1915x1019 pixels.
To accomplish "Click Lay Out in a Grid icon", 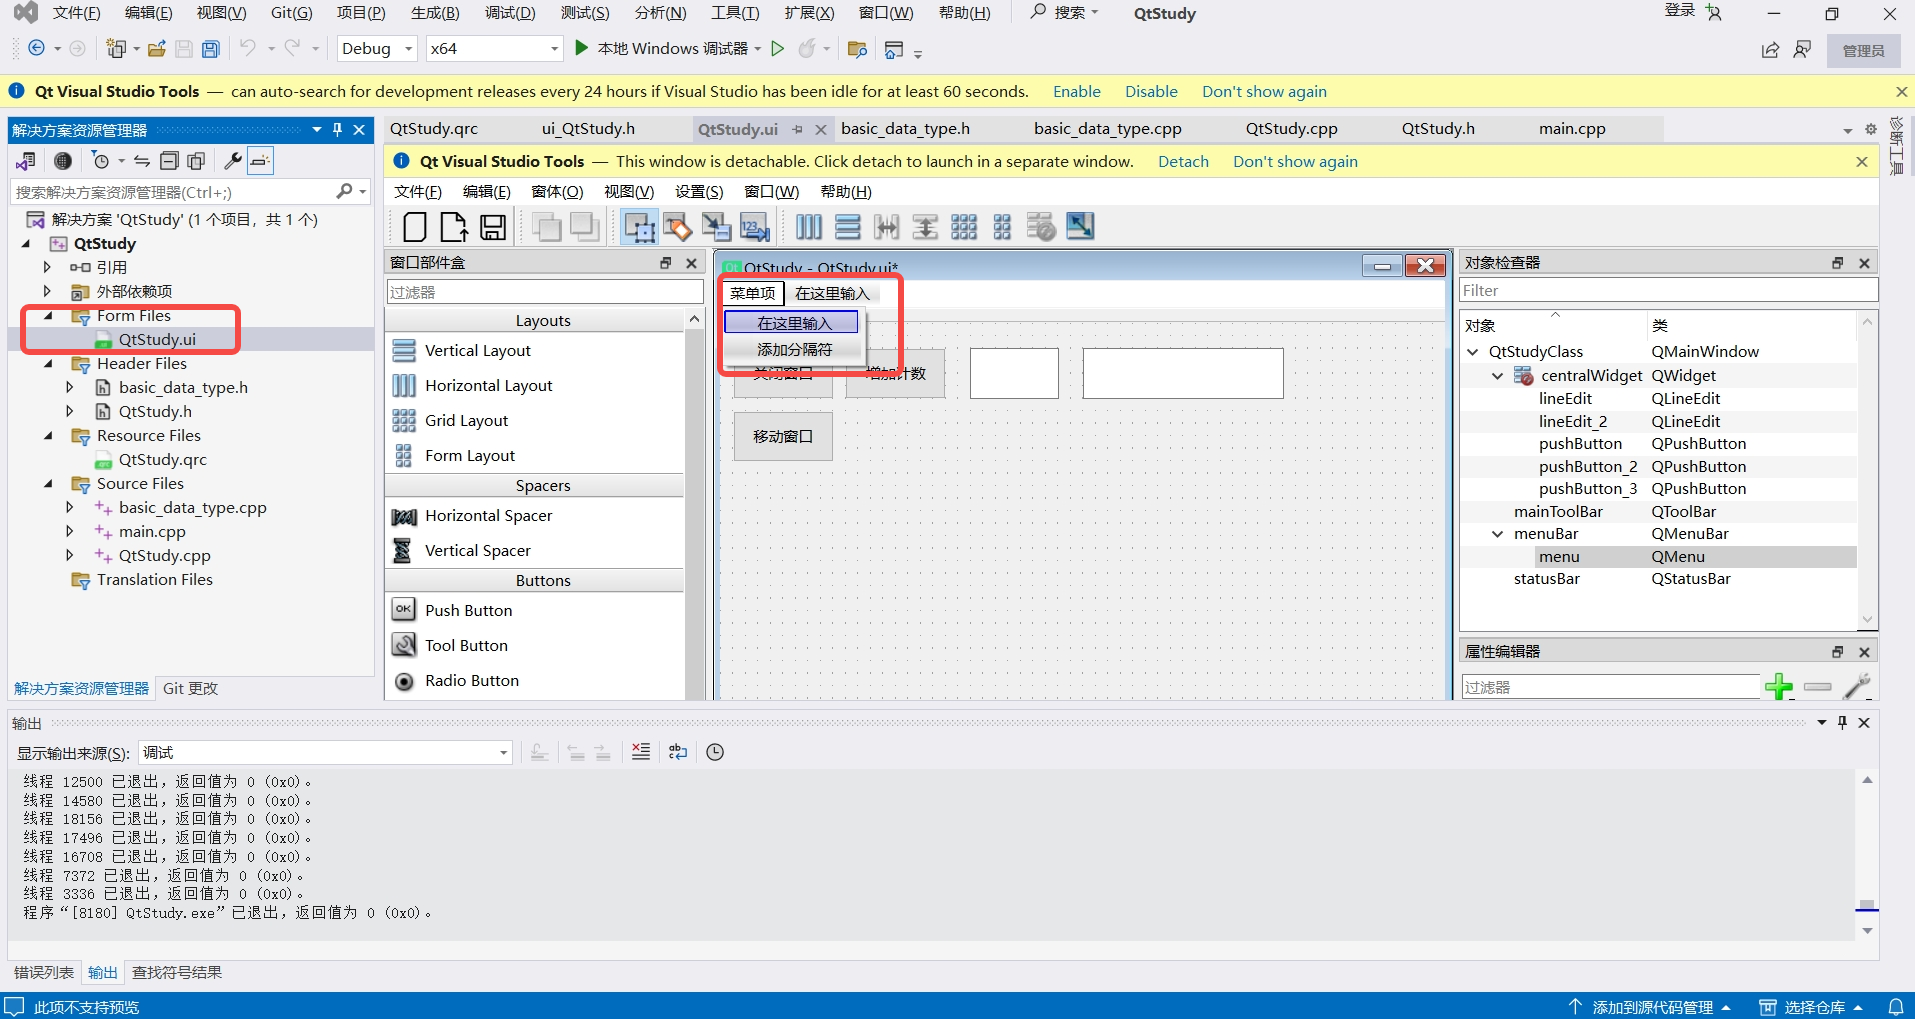I will (964, 227).
